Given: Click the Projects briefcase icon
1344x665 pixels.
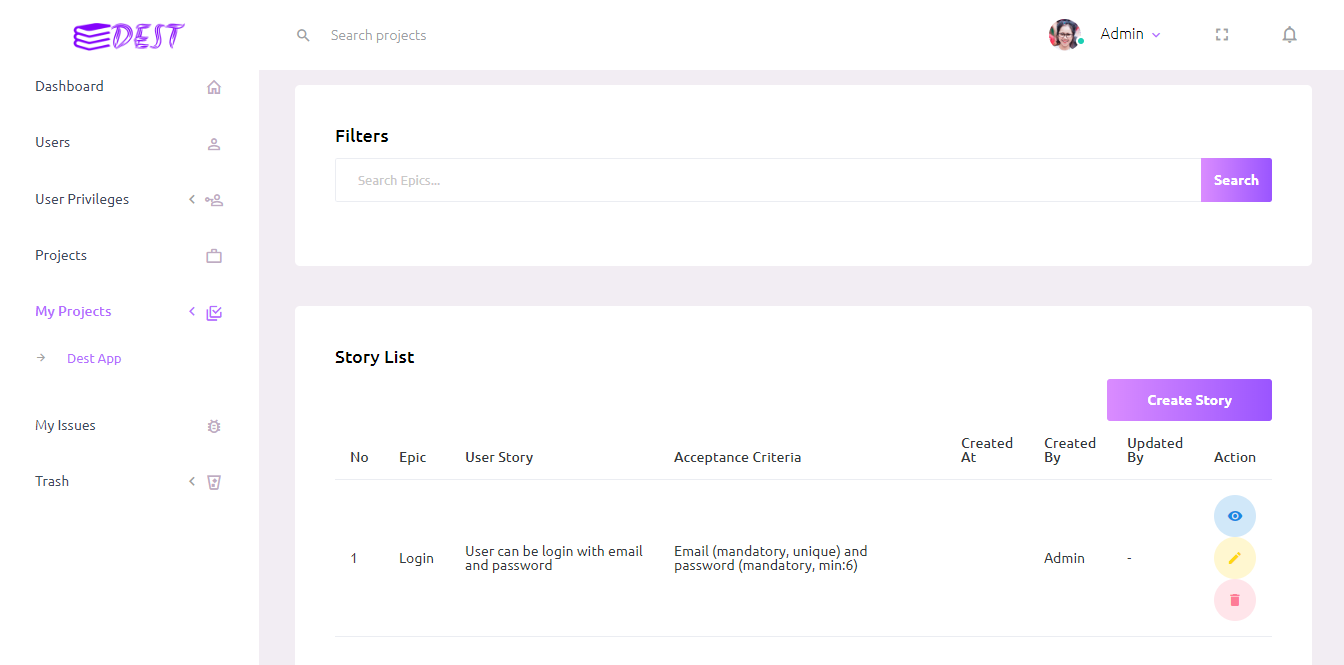Looking at the screenshot, I should 214,256.
